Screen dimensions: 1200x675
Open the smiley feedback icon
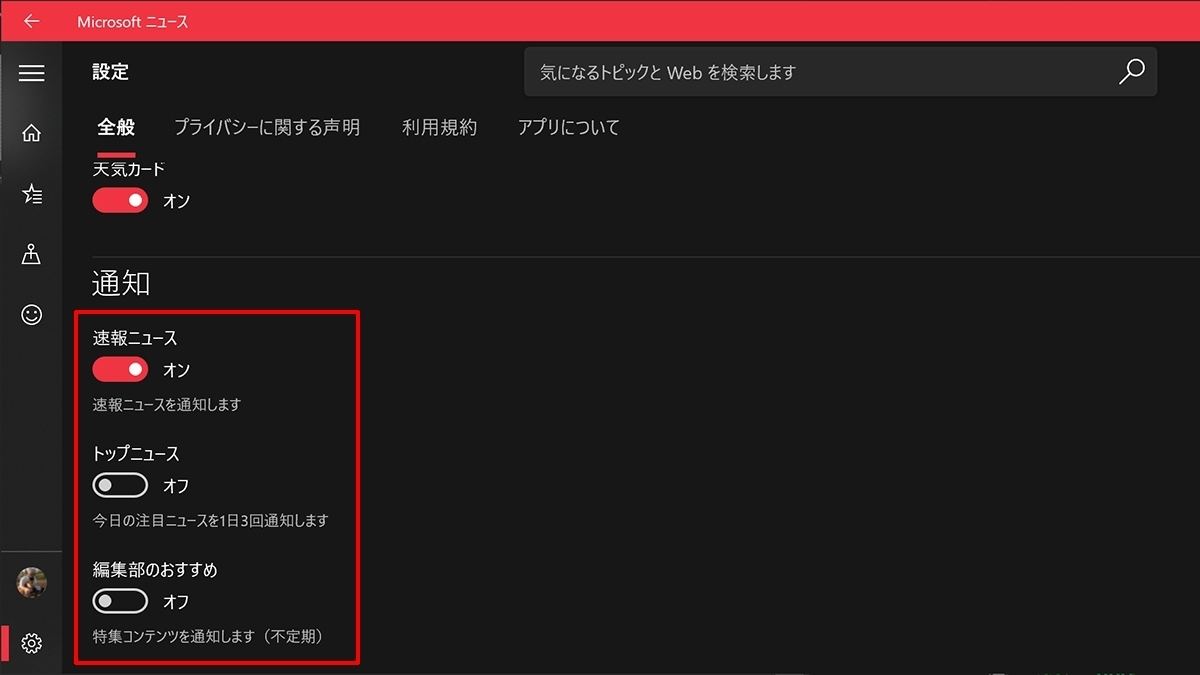pos(31,315)
